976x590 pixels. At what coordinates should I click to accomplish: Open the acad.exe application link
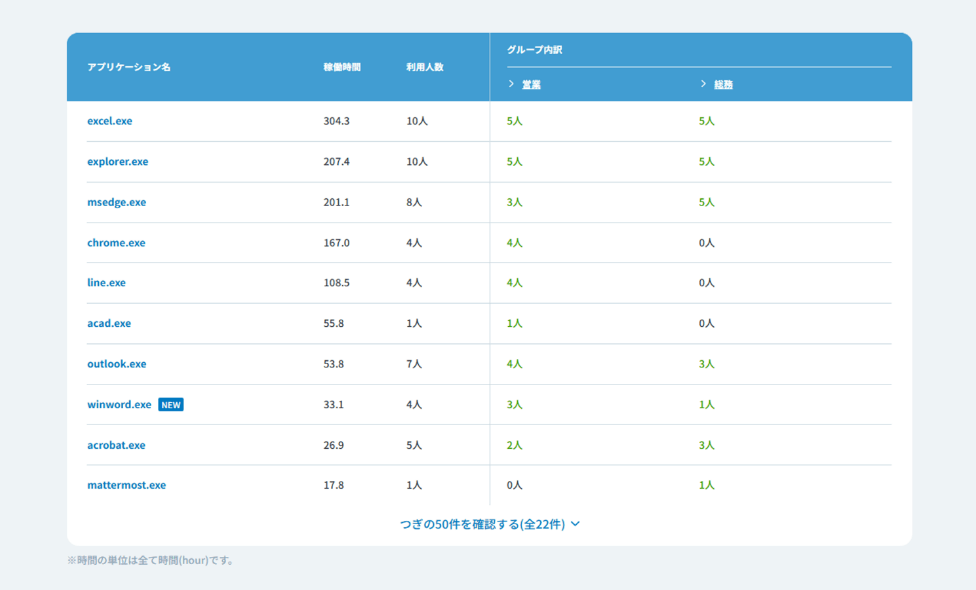(x=107, y=323)
